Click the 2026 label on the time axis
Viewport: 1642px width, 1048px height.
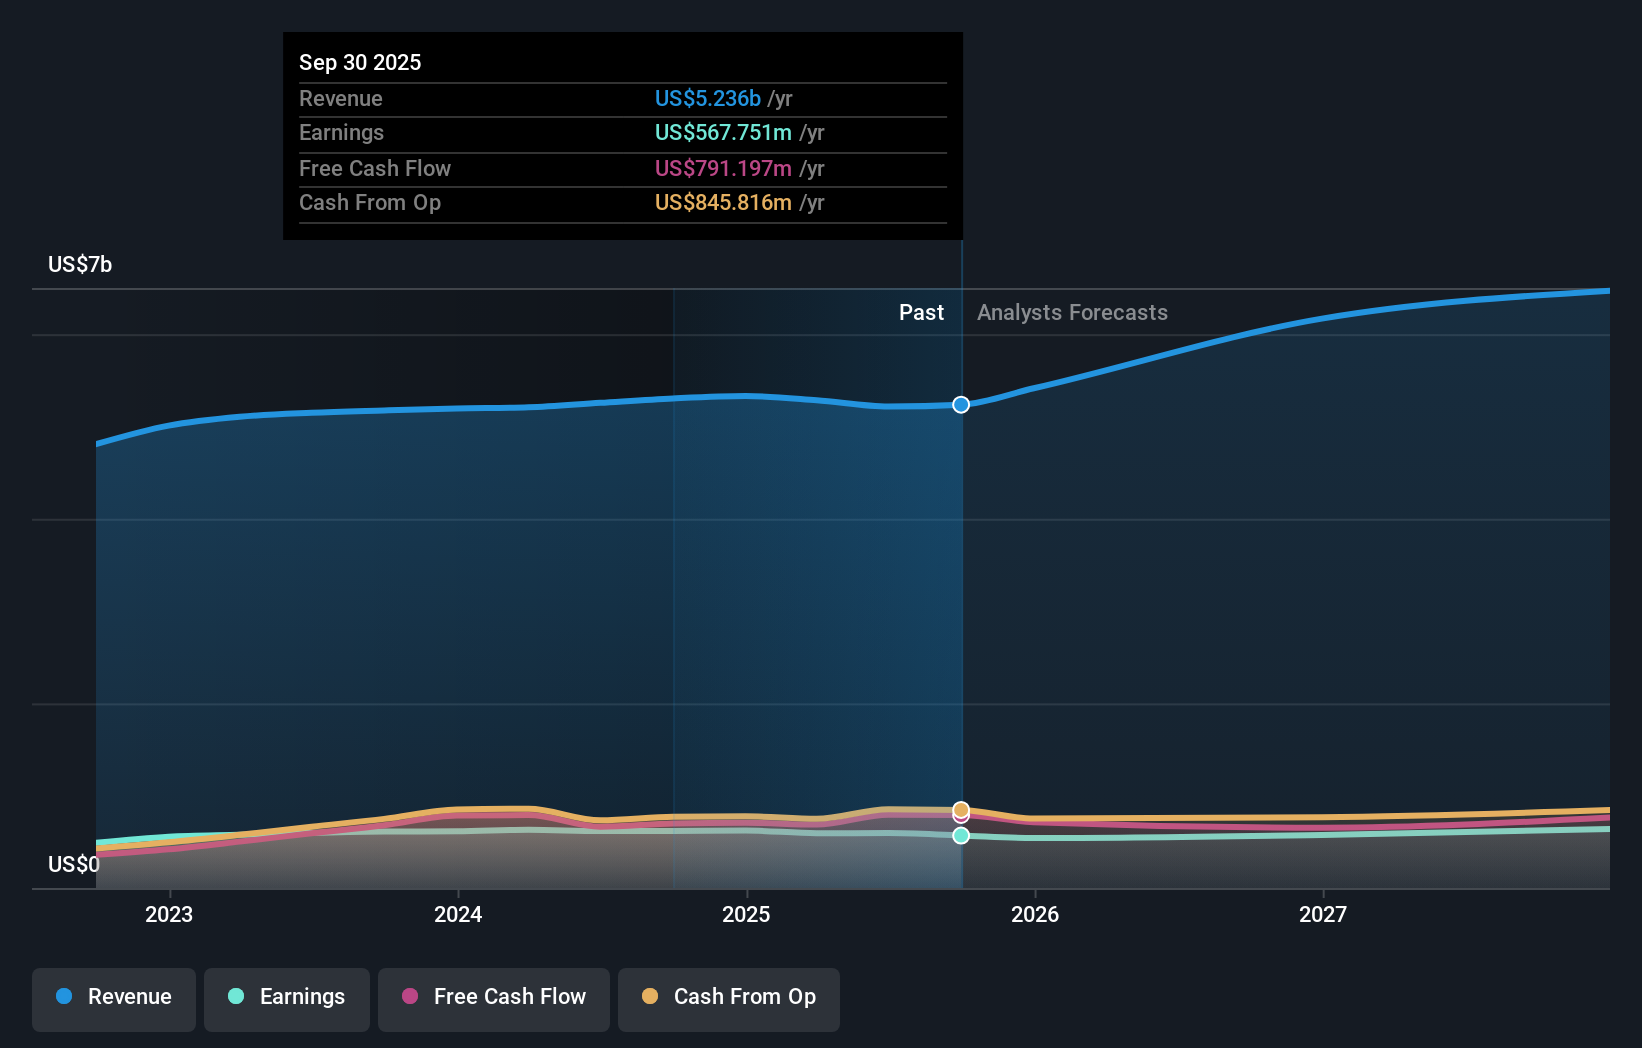[1036, 913]
